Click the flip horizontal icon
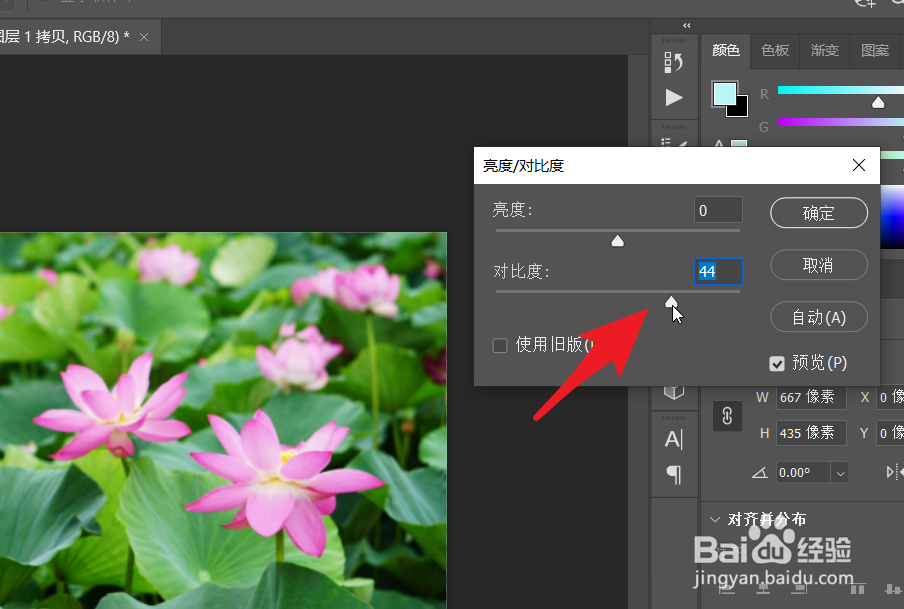 893,472
